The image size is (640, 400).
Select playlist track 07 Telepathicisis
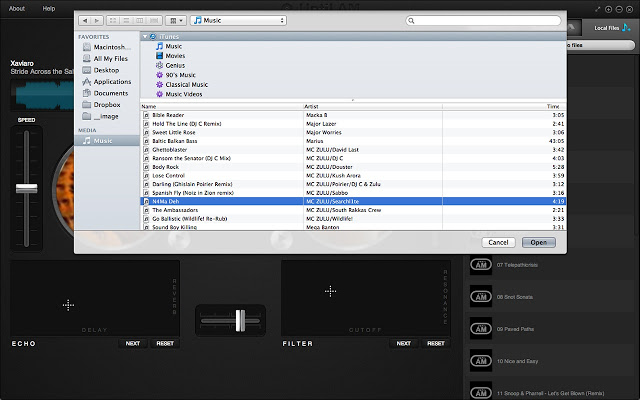click(551, 265)
